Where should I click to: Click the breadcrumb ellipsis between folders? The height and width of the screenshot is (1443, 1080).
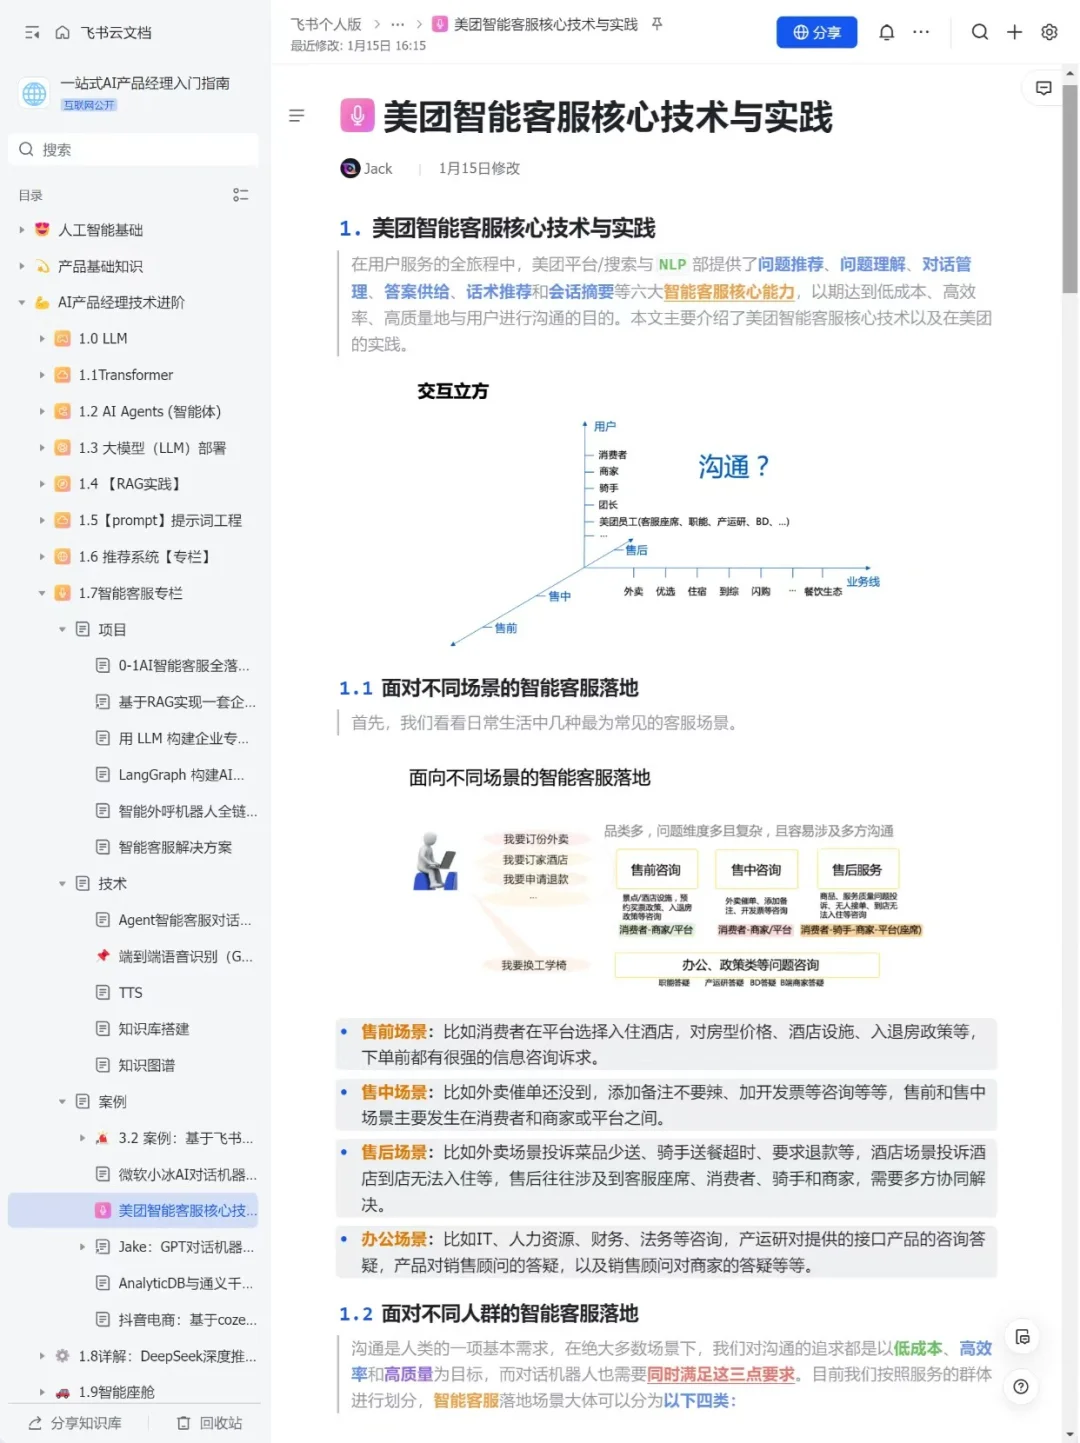398,24
